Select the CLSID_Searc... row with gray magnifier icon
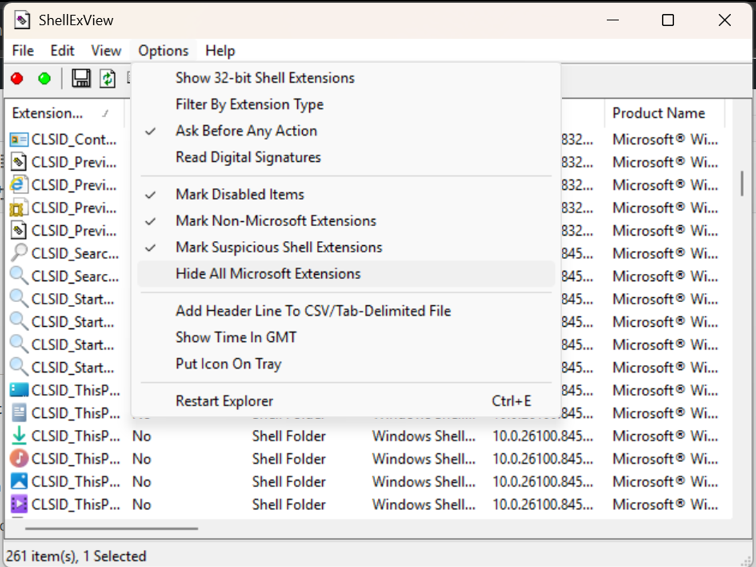The height and width of the screenshot is (567, 756). coord(63,254)
